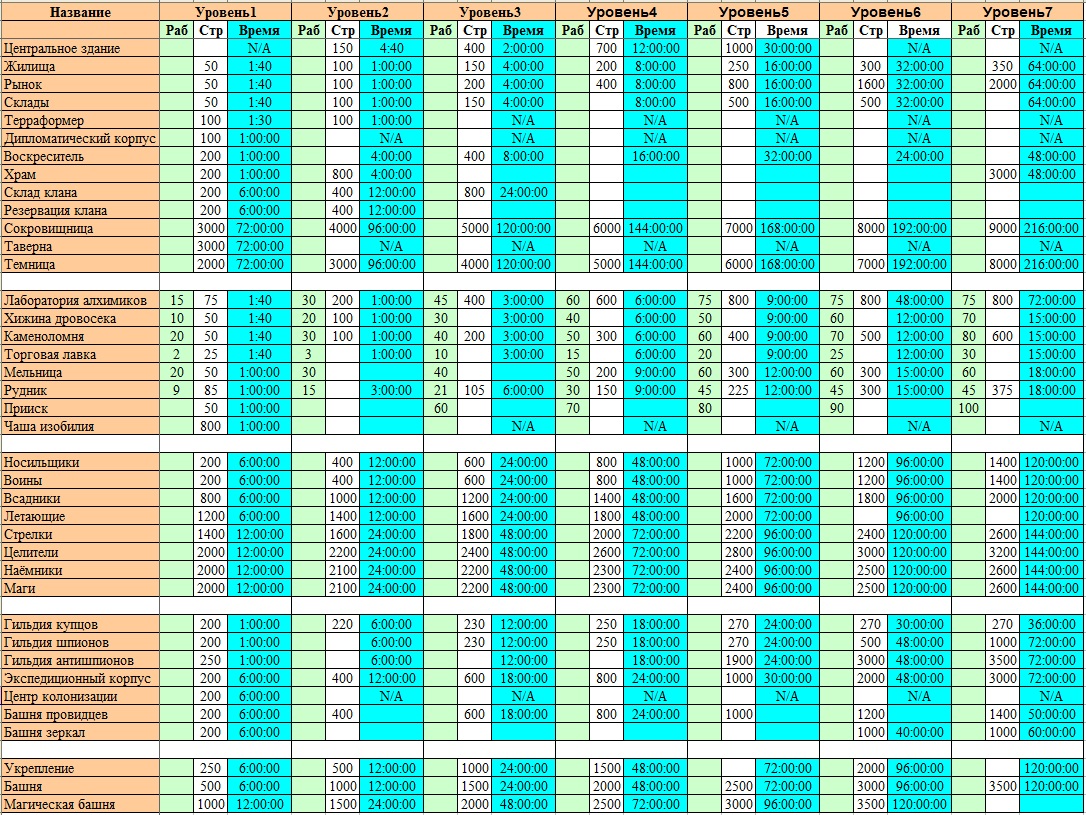Select the 40:00:00 time in Башня зеркал row
This screenshot has height=815, width=1086.
pos(919,733)
